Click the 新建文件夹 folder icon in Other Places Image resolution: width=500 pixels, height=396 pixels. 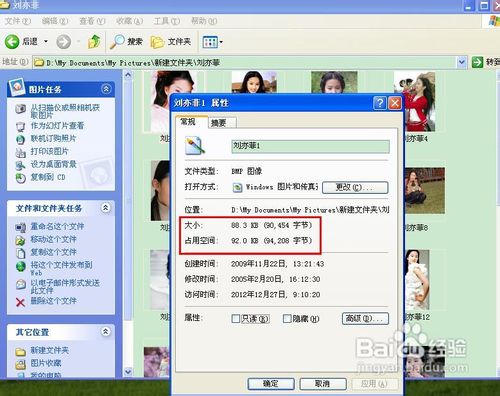pyautogui.click(x=21, y=352)
